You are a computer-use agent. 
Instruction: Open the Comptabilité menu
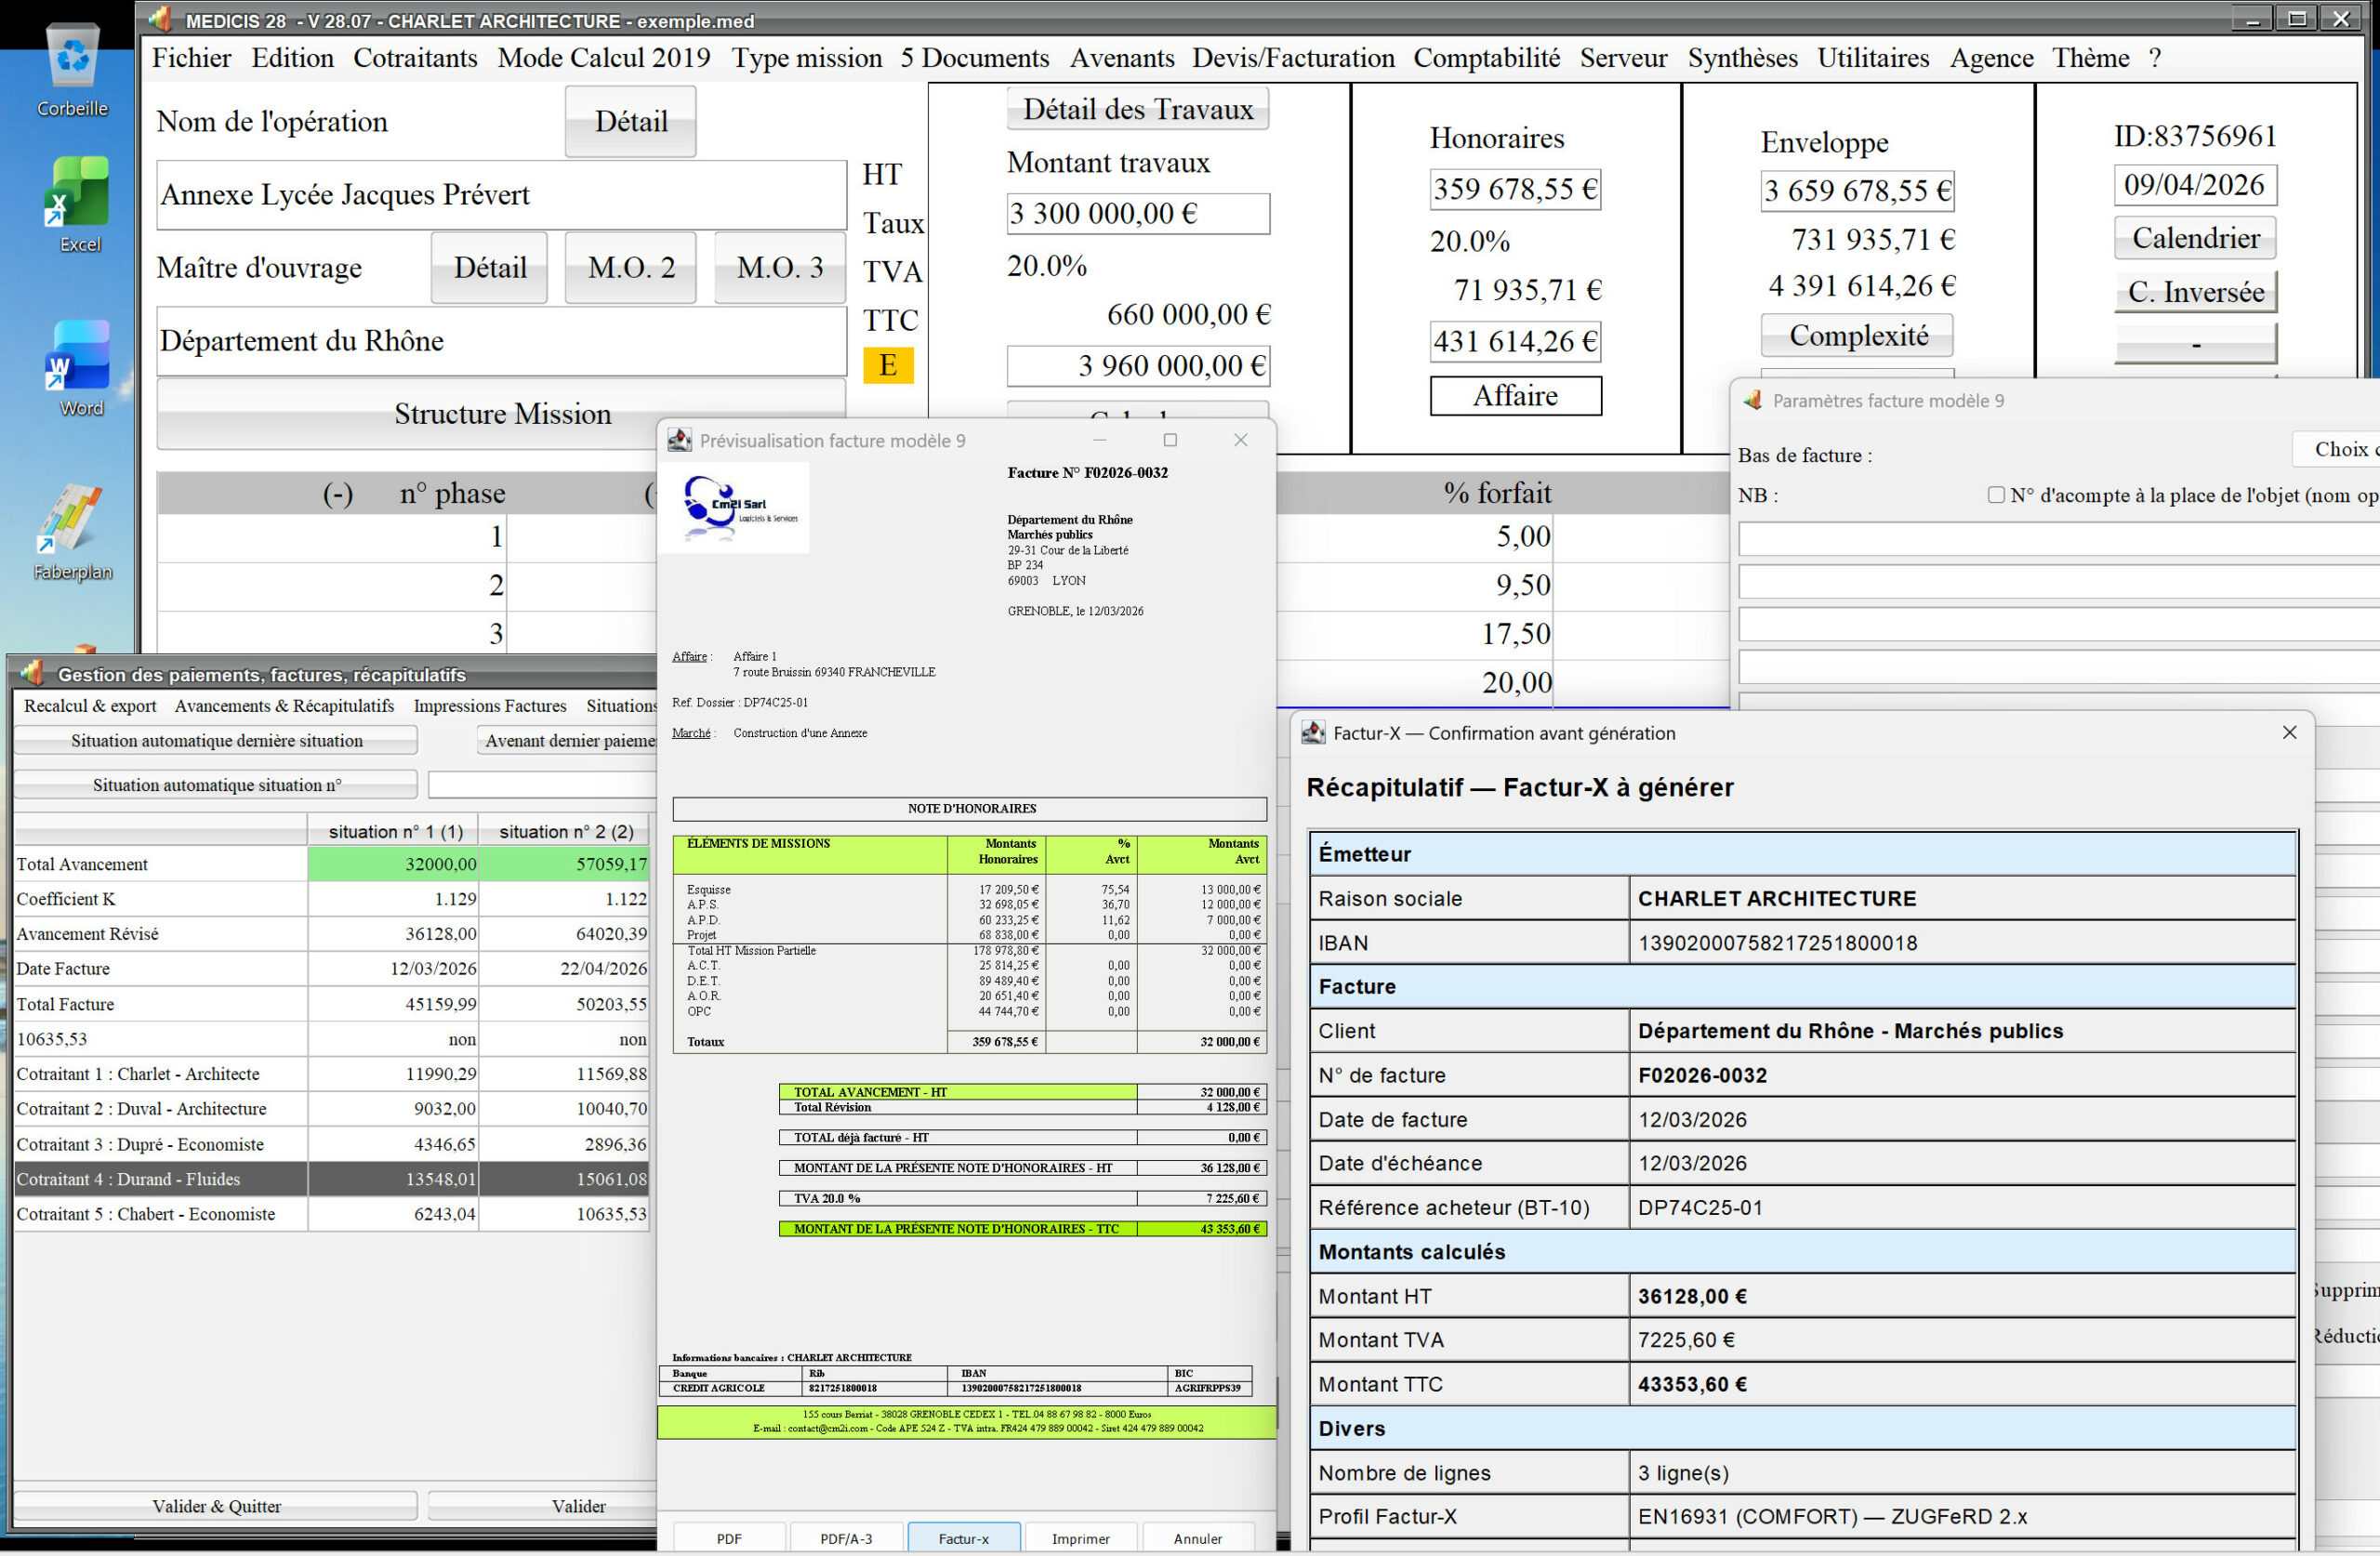pyautogui.click(x=1486, y=58)
